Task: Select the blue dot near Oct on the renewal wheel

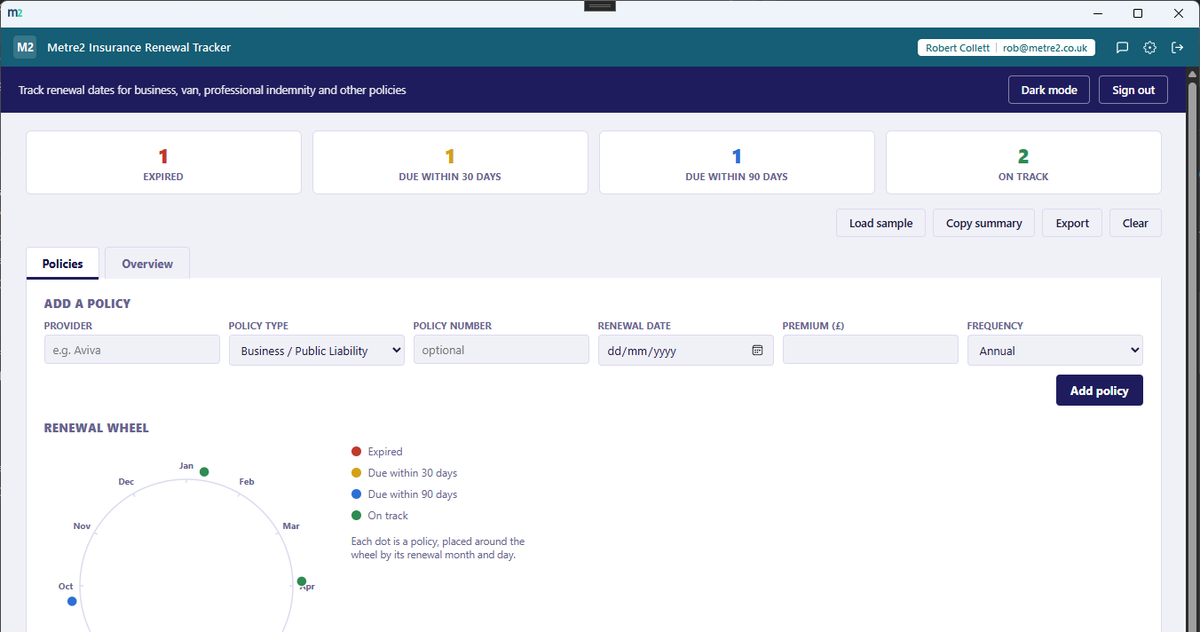Action: [x=71, y=601]
